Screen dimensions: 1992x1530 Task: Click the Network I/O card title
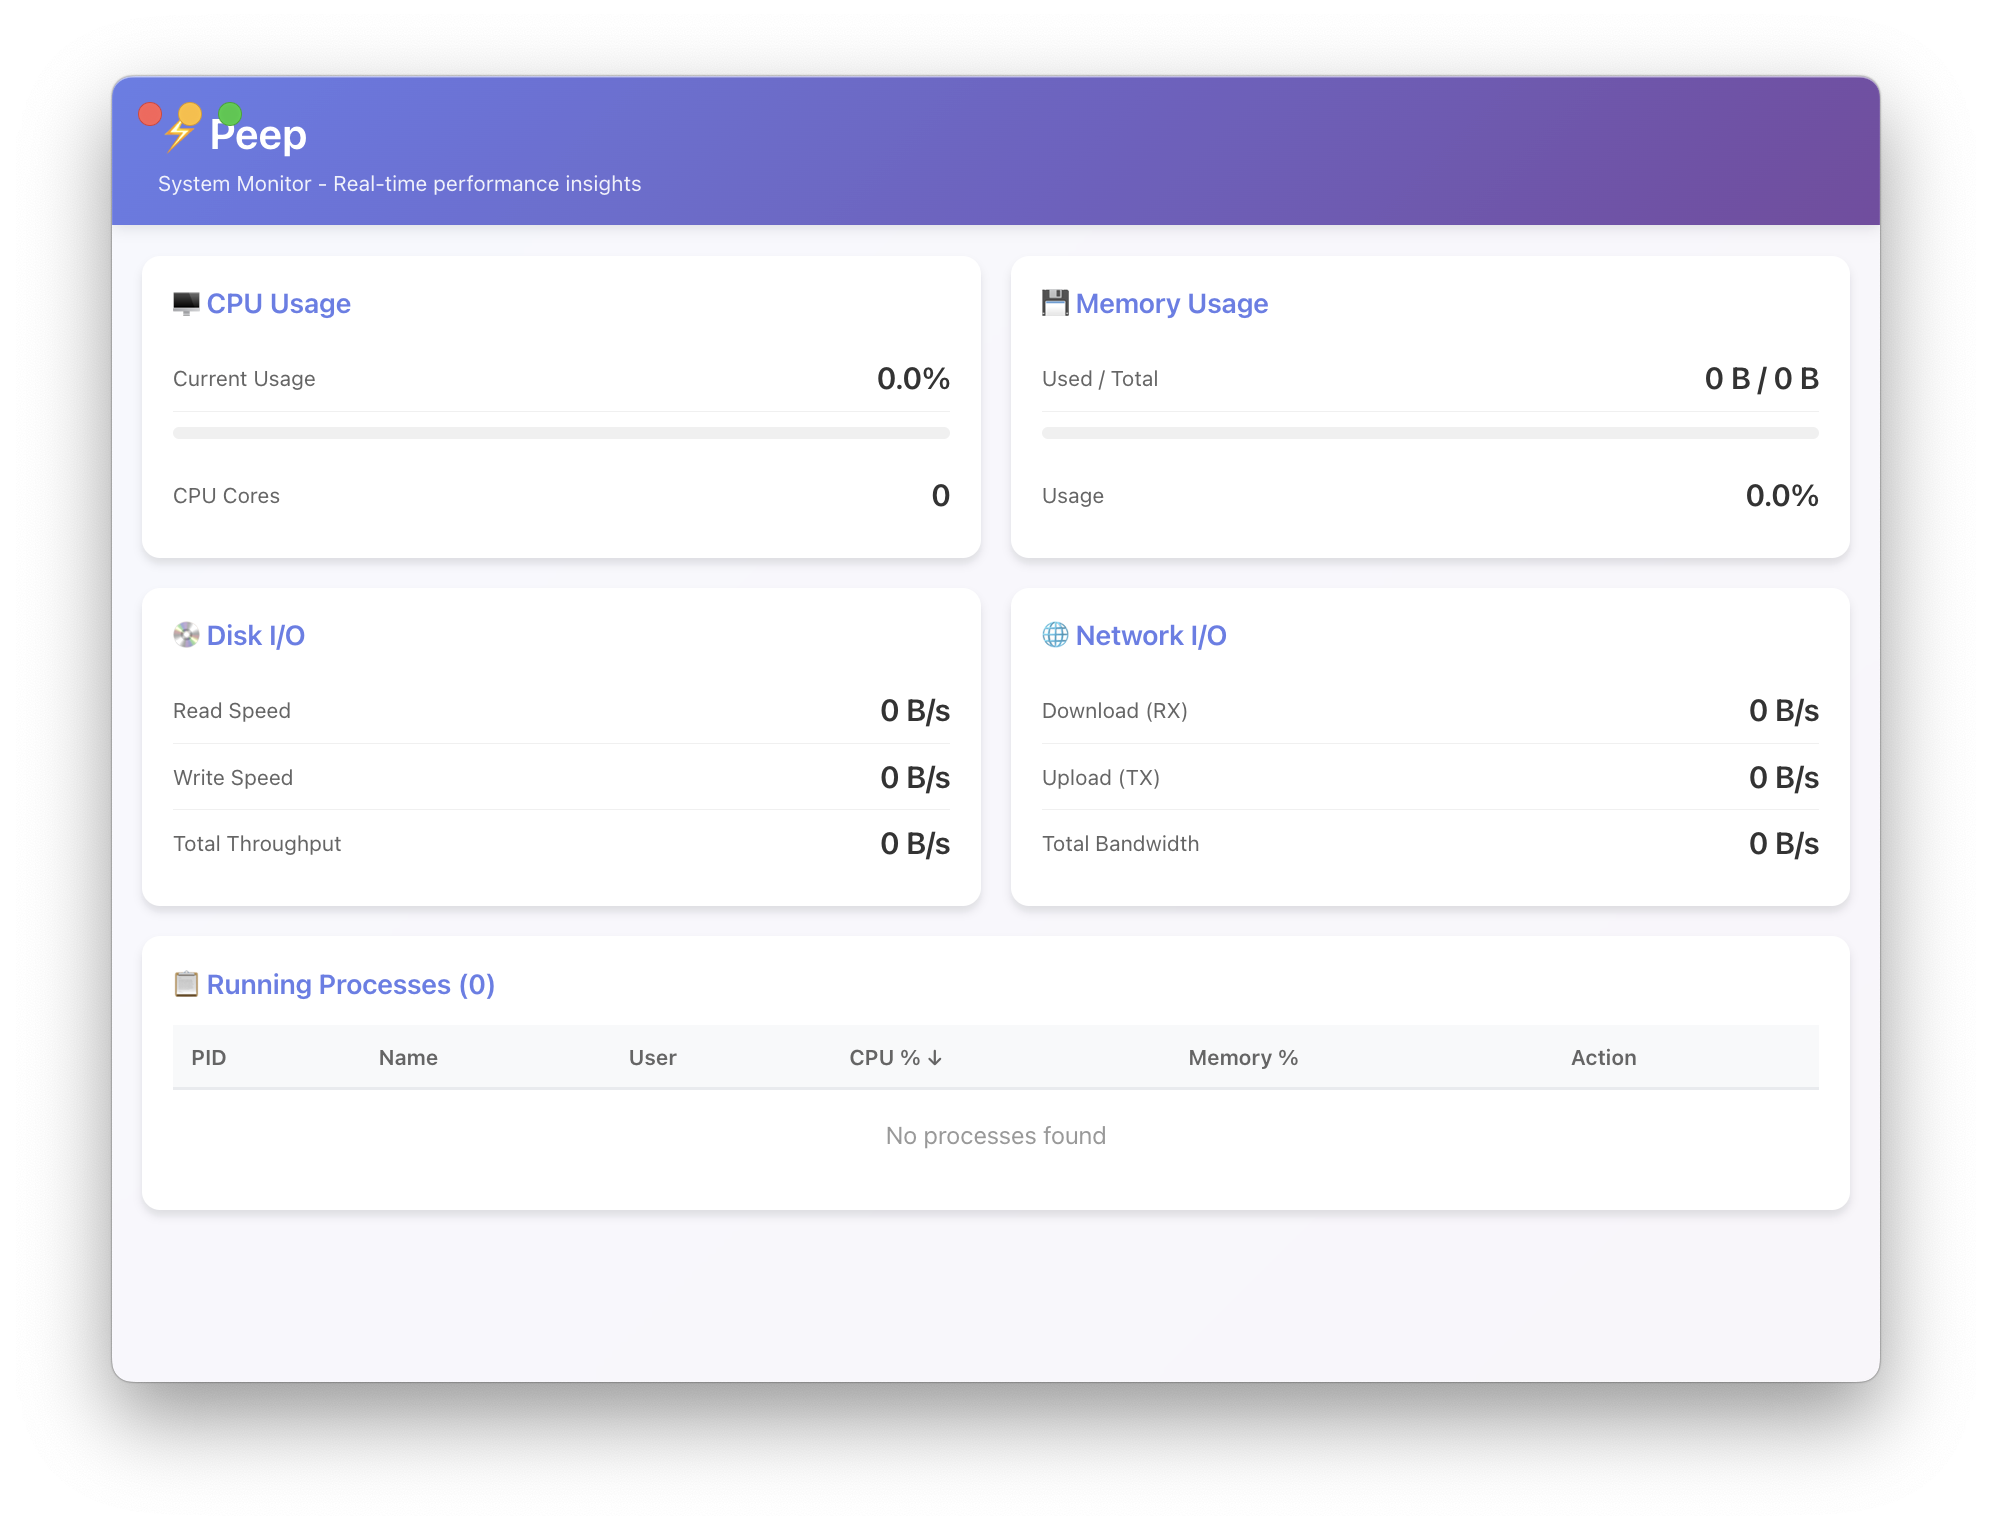click(1150, 635)
